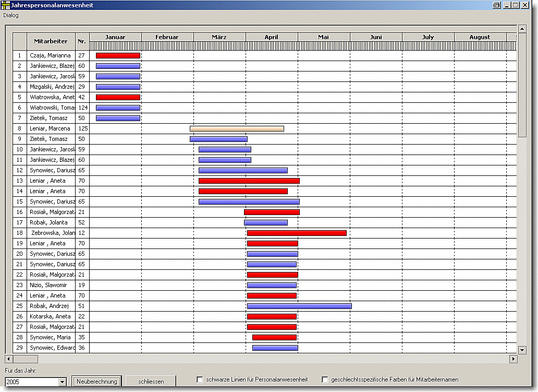Click the horizontal scrollbar thumb
This screenshot has width=538, height=392.
point(25,359)
